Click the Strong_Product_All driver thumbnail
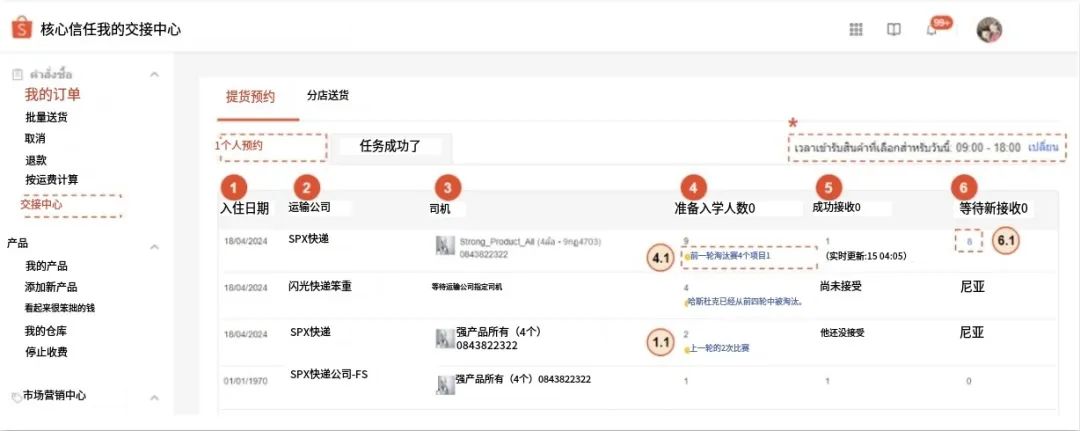Image resolution: width=1080 pixels, height=431 pixels. 445,246
